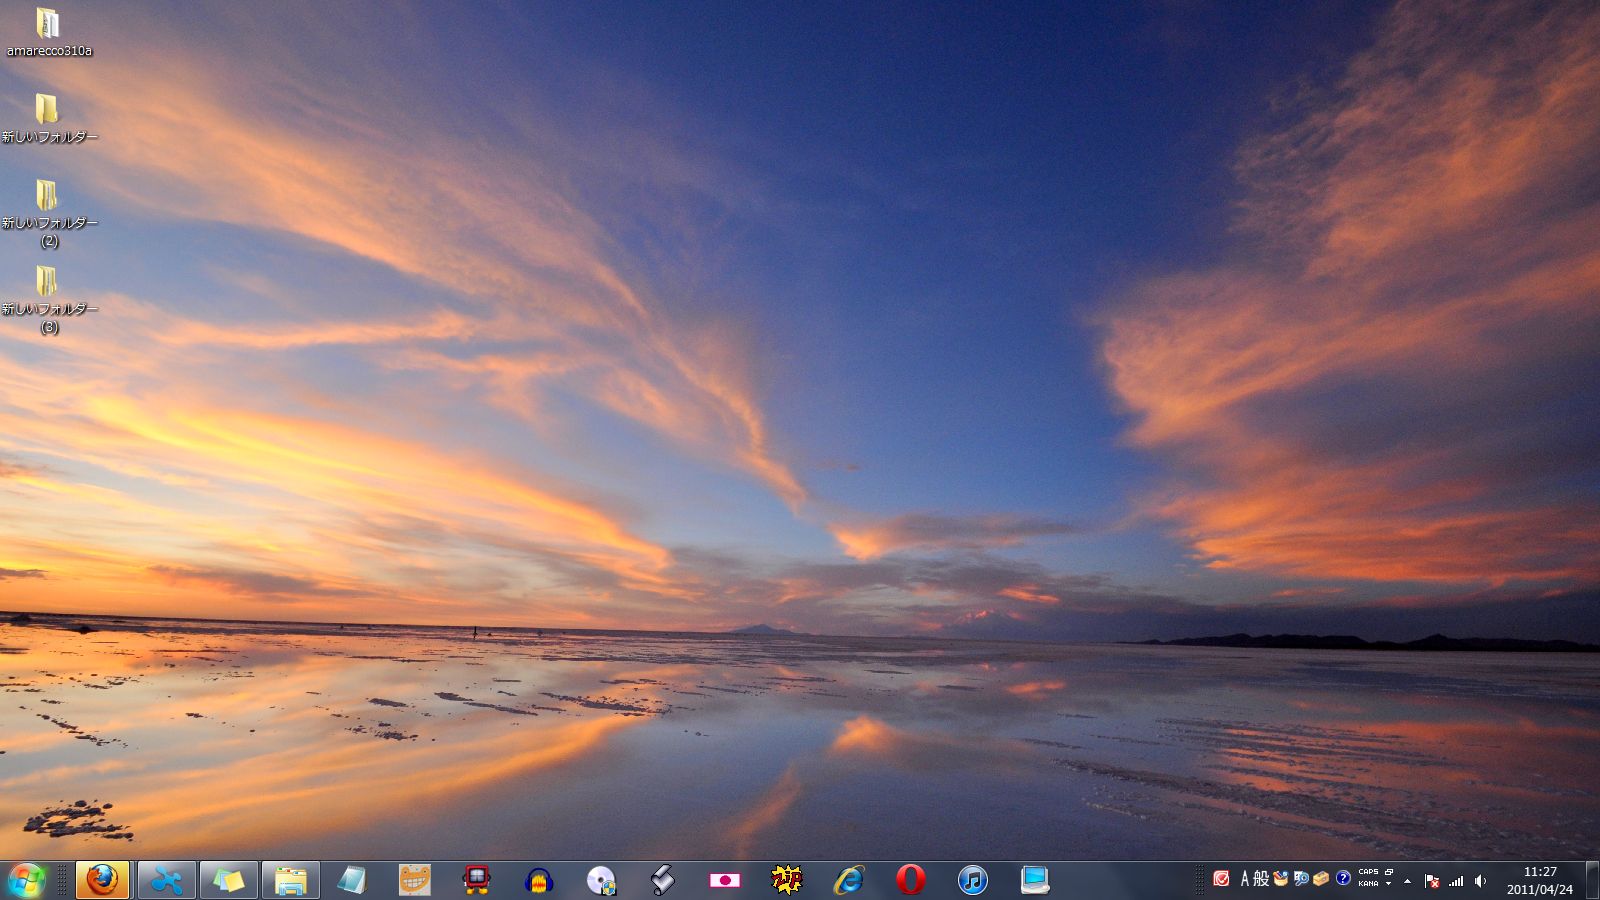Show hidden system tray icons
The image size is (1600, 900).
click(1407, 881)
